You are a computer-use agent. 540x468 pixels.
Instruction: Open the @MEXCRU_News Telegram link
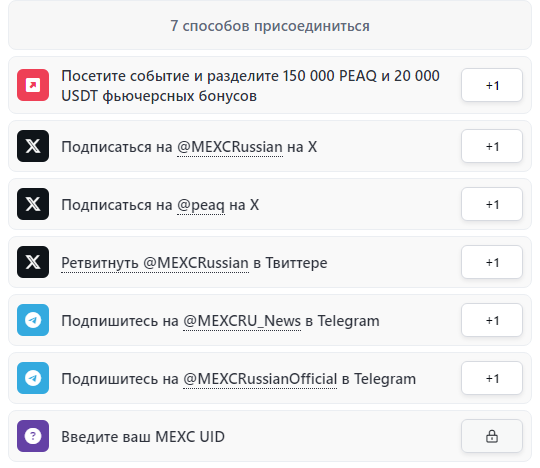point(242,321)
